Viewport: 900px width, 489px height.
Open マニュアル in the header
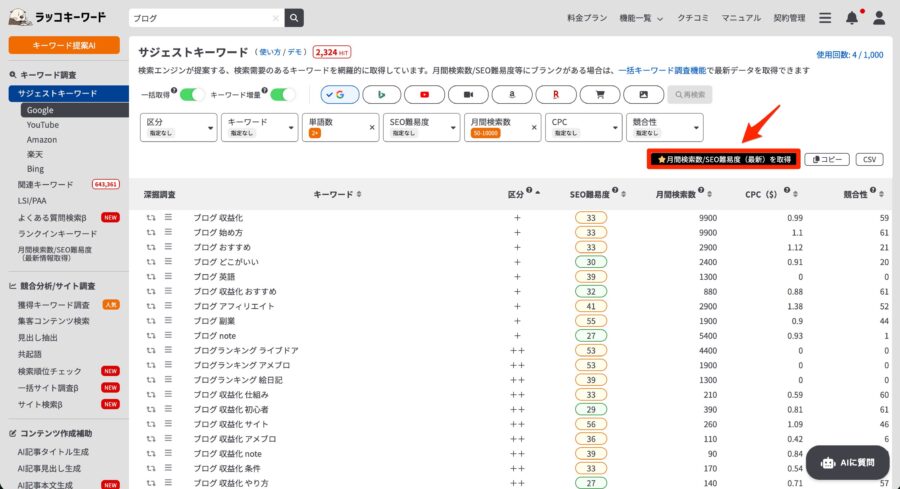pos(741,18)
